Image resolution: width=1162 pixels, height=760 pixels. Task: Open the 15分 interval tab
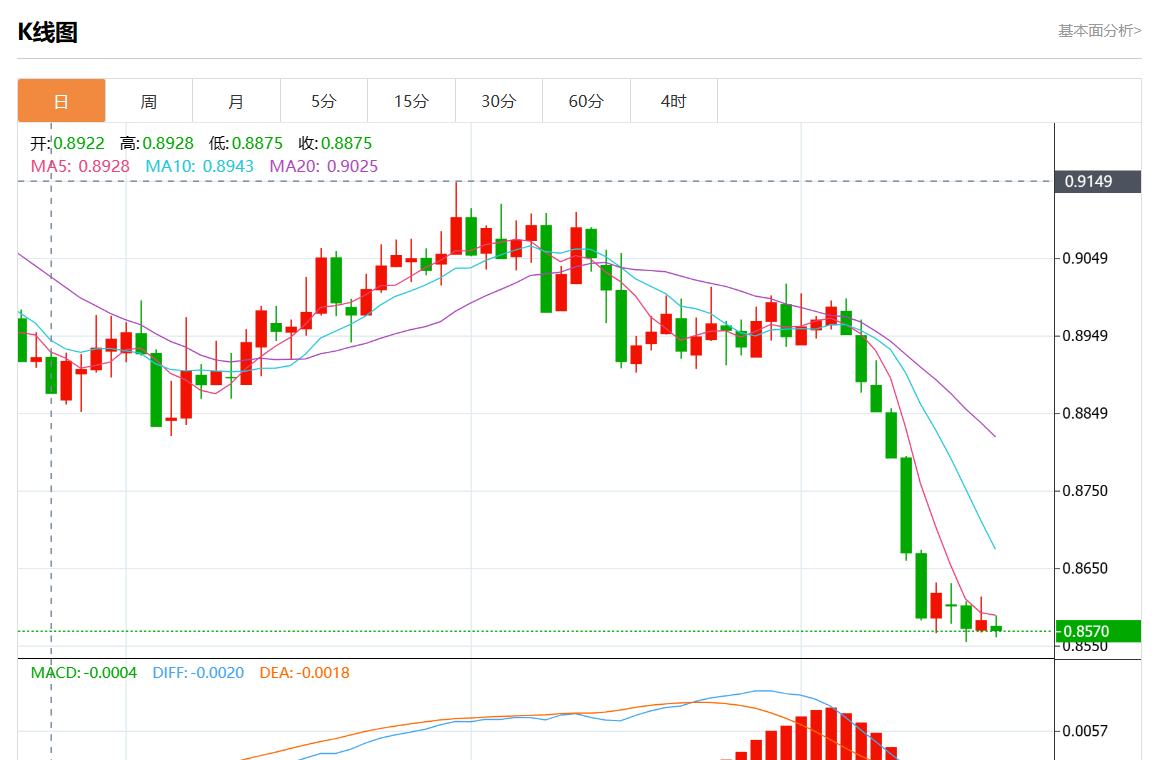[x=411, y=101]
